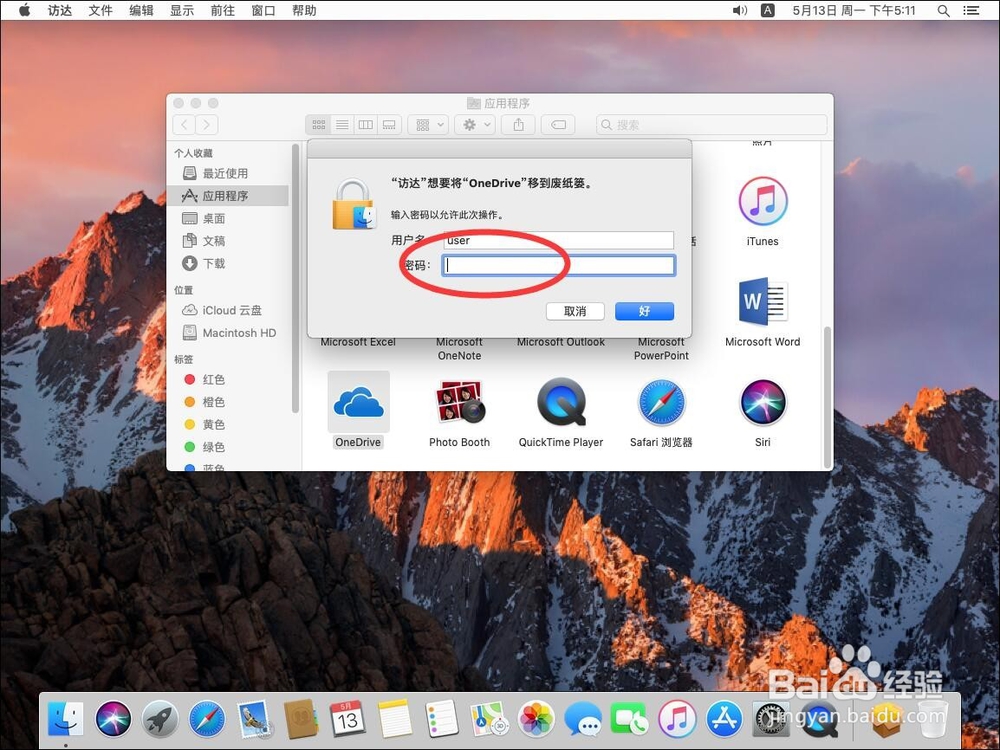Viewport: 1000px width, 750px height.
Task: Open Calendar from the Dock
Action: [348, 719]
